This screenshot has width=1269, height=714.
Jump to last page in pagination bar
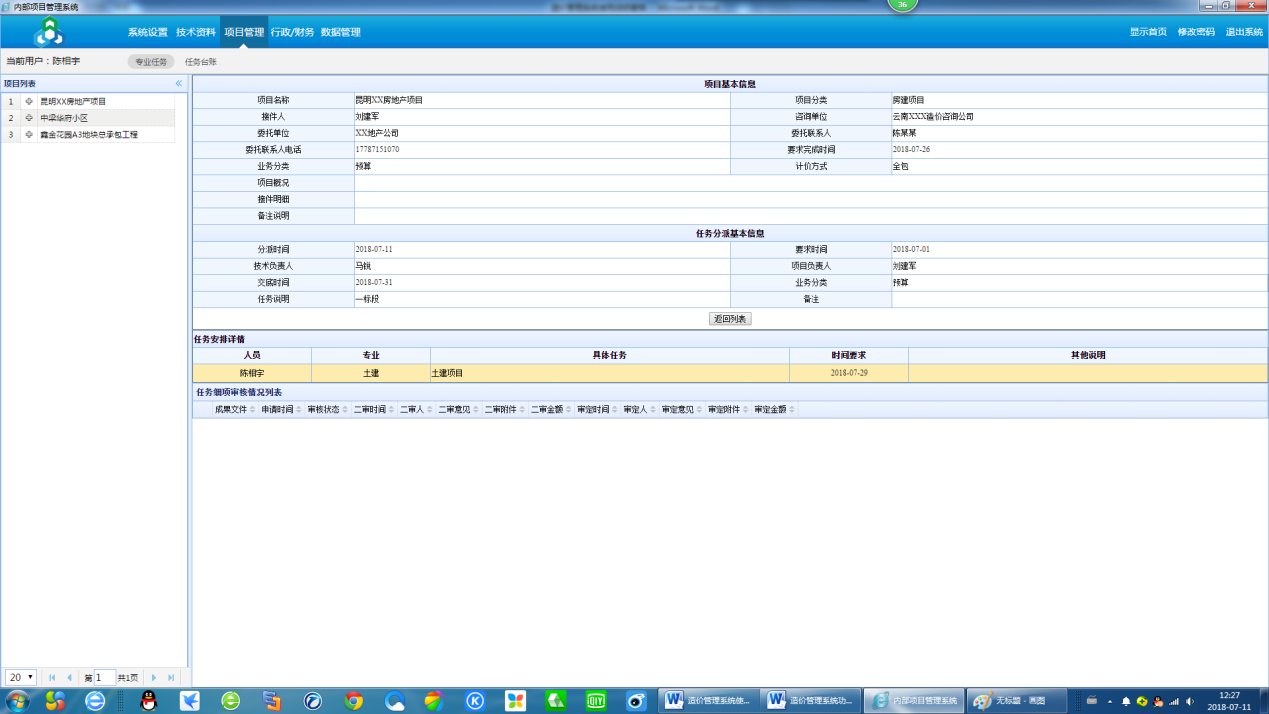click(x=171, y=678)
